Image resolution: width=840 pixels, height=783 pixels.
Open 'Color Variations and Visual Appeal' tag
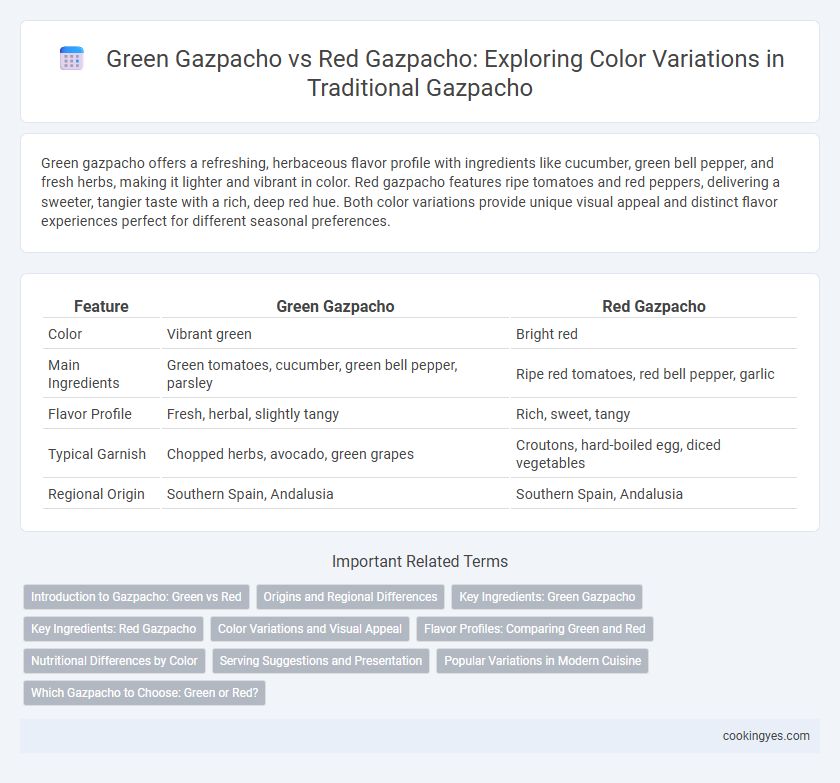(310, 629)
